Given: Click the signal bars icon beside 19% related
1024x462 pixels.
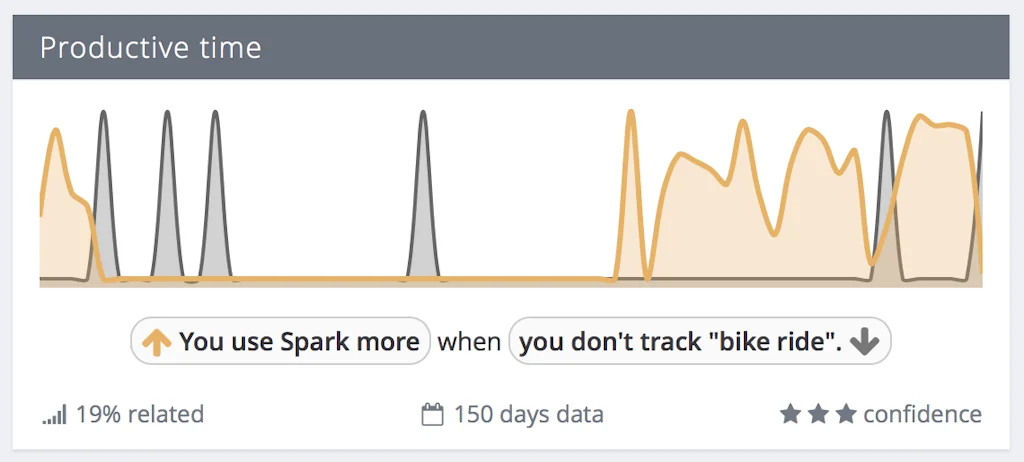Looking at the screenshot, I should click(x=54, y=414).
